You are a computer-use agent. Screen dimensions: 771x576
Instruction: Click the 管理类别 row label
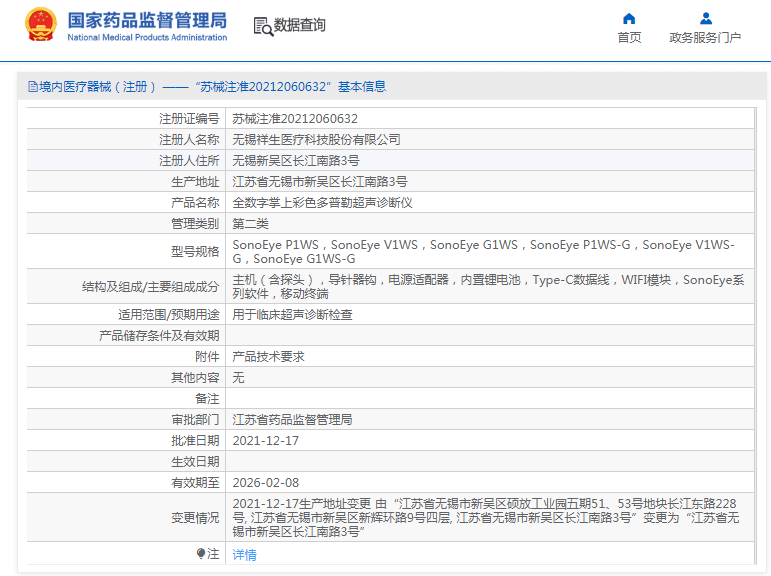(x=195, y=224)
